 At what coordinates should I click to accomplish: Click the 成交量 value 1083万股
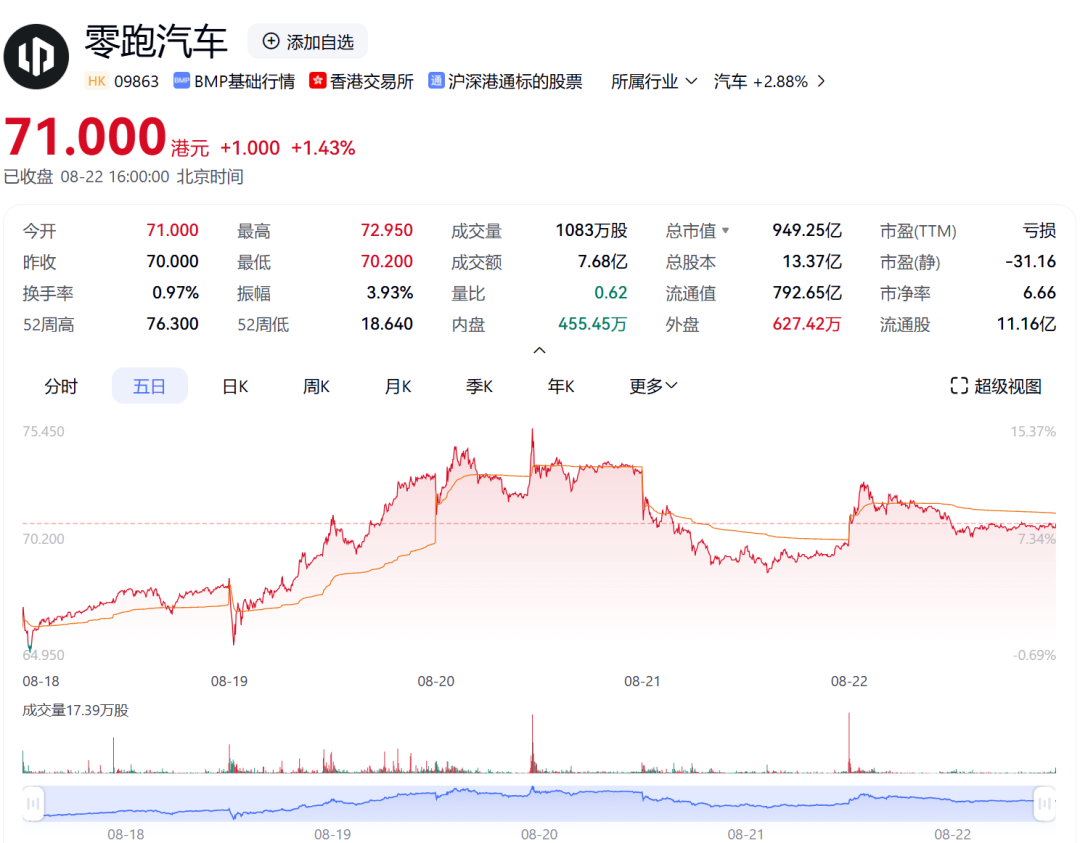click(592, 230)
